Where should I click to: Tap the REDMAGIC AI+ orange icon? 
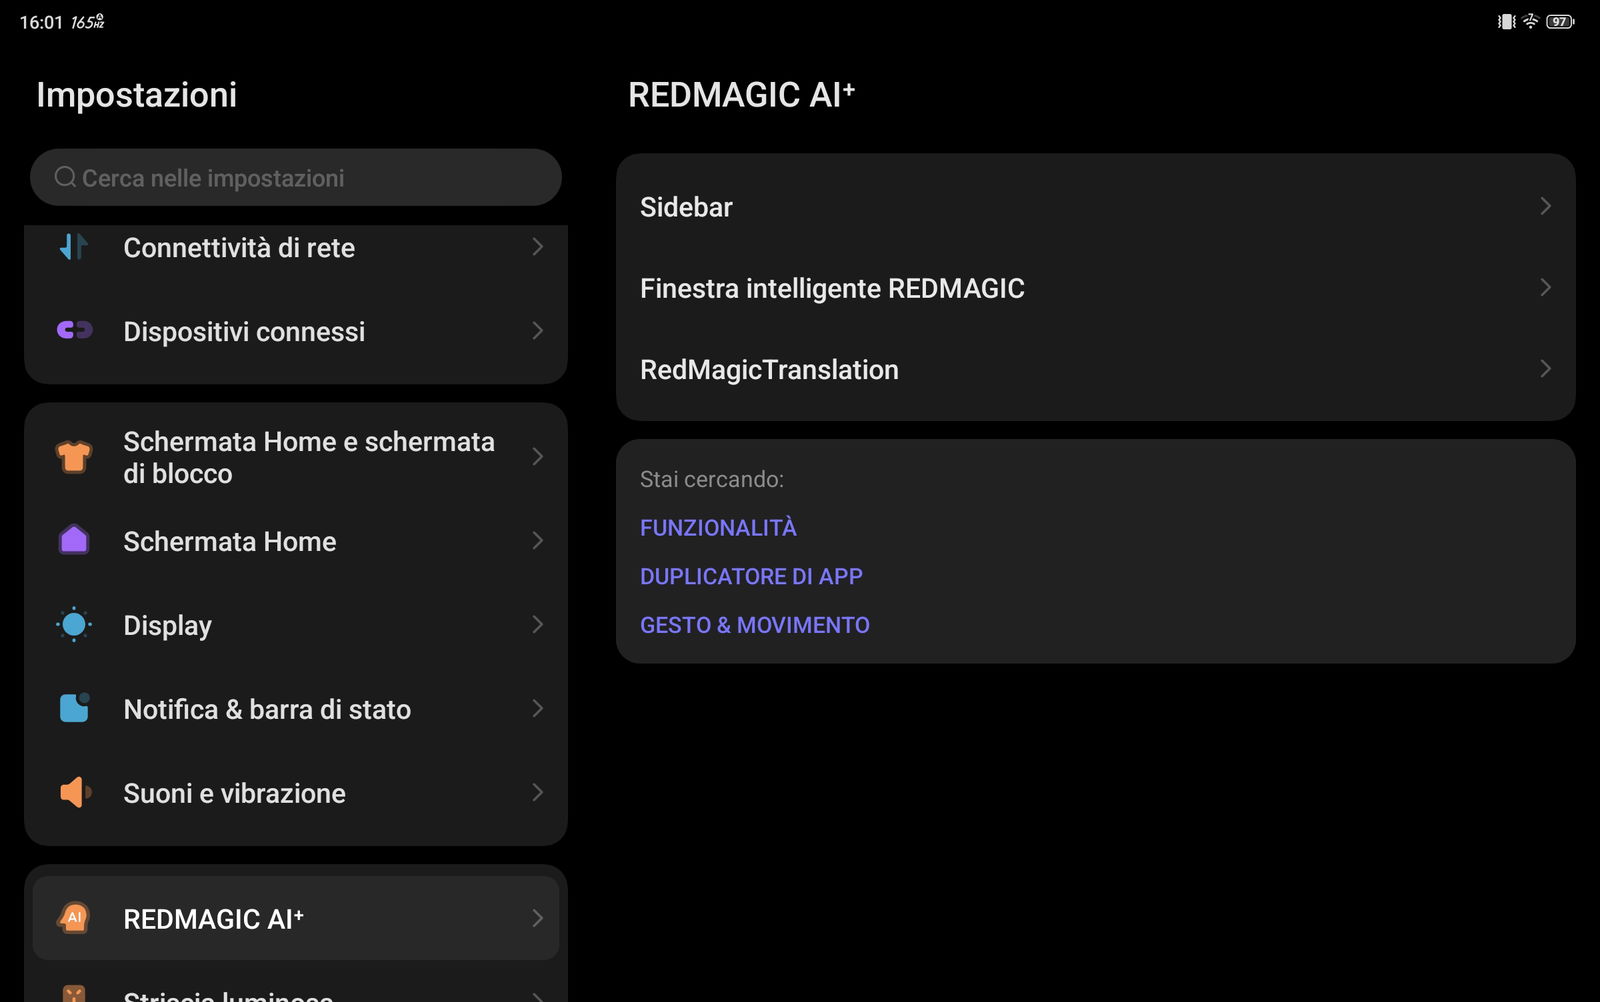(74, 918)
